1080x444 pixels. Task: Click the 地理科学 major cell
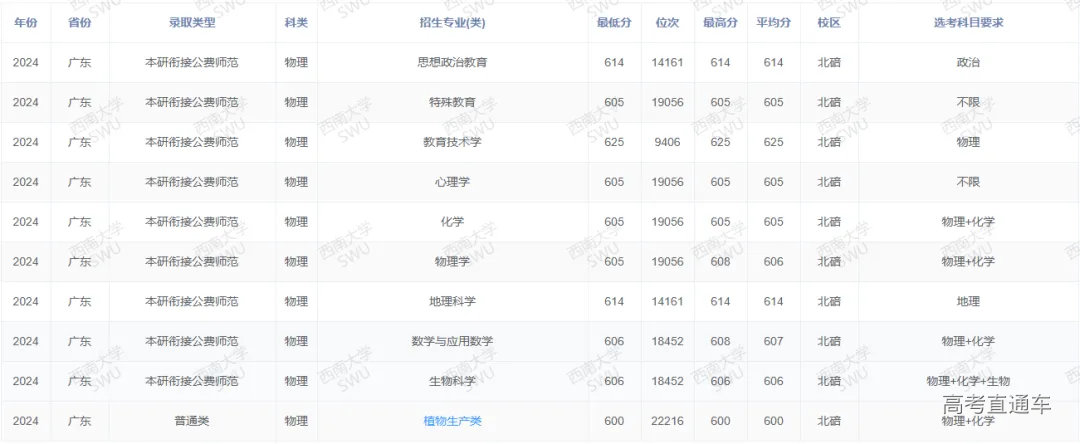tap(452, 301)
